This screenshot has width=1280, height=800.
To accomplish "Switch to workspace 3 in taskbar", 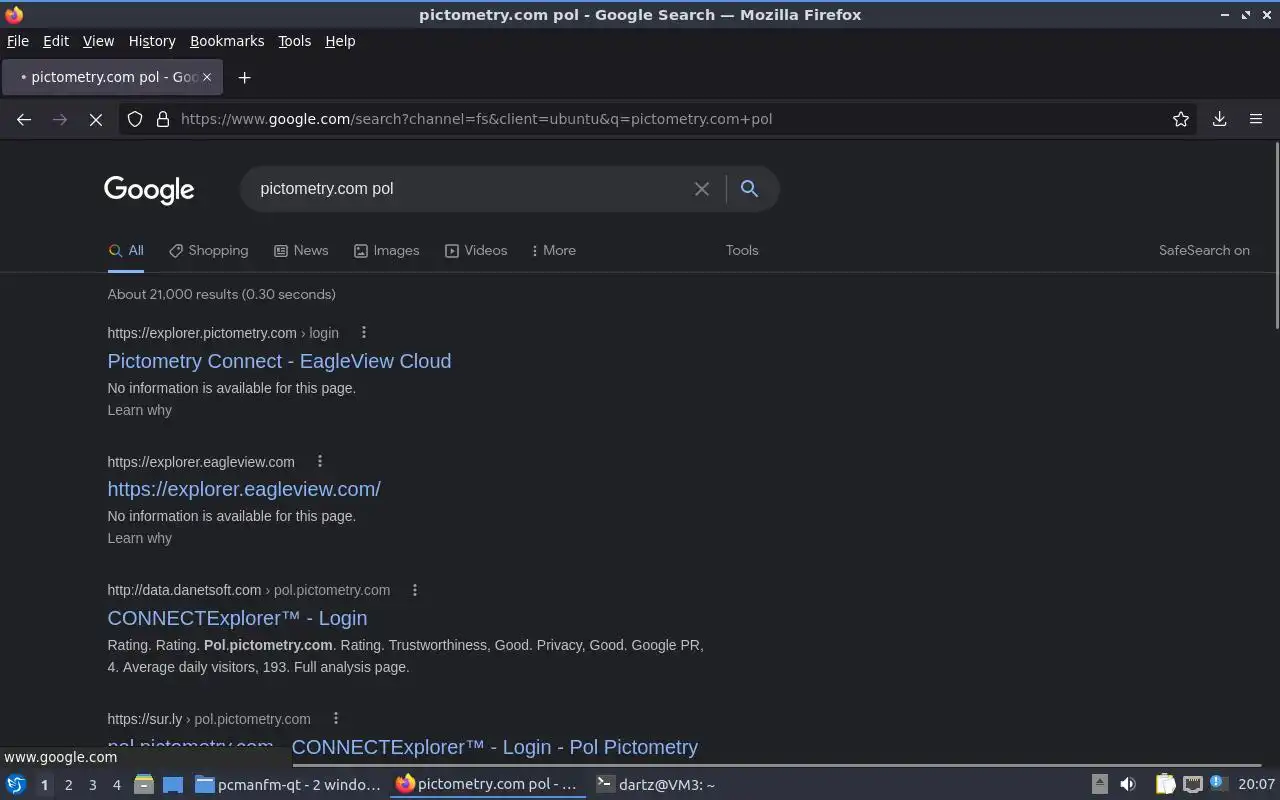I will 92,785.
